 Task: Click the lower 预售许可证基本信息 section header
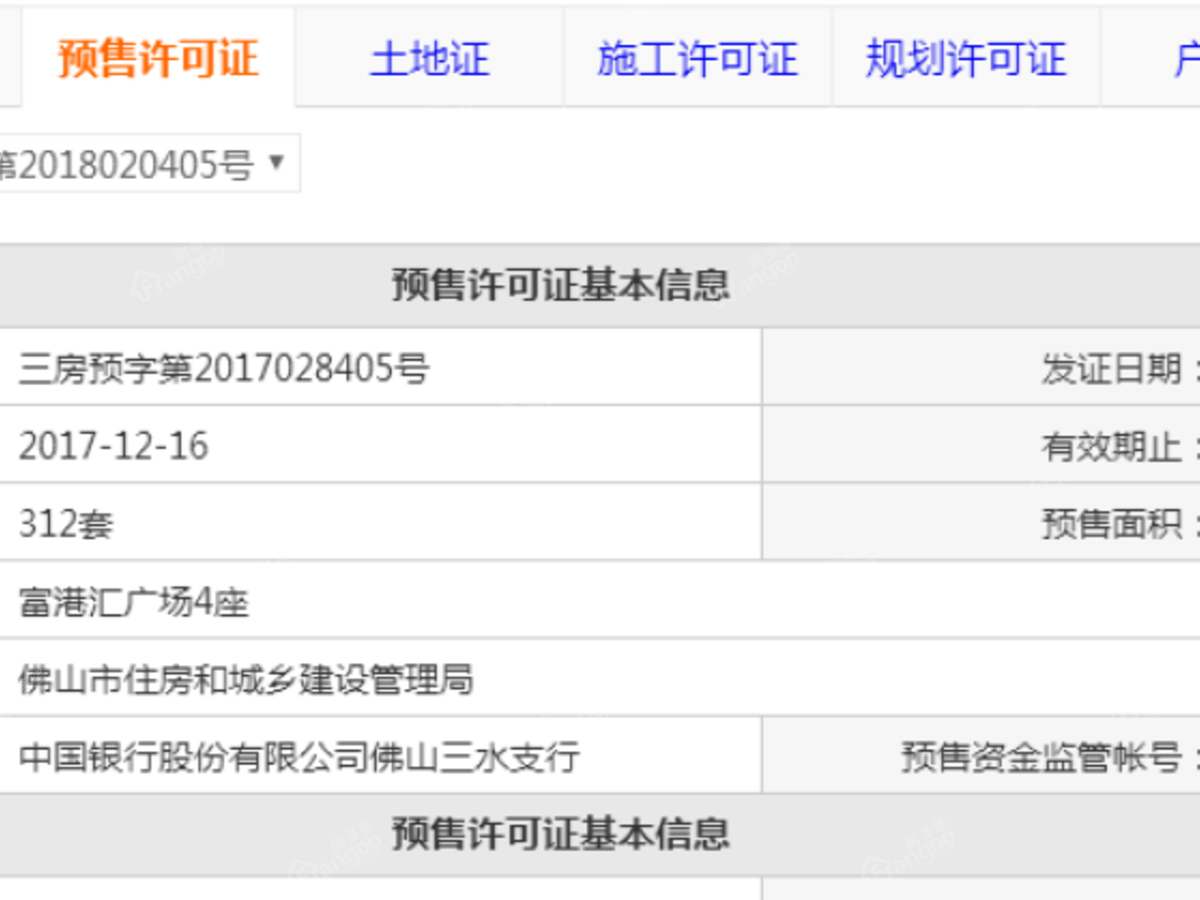click(x=560, y=834)
